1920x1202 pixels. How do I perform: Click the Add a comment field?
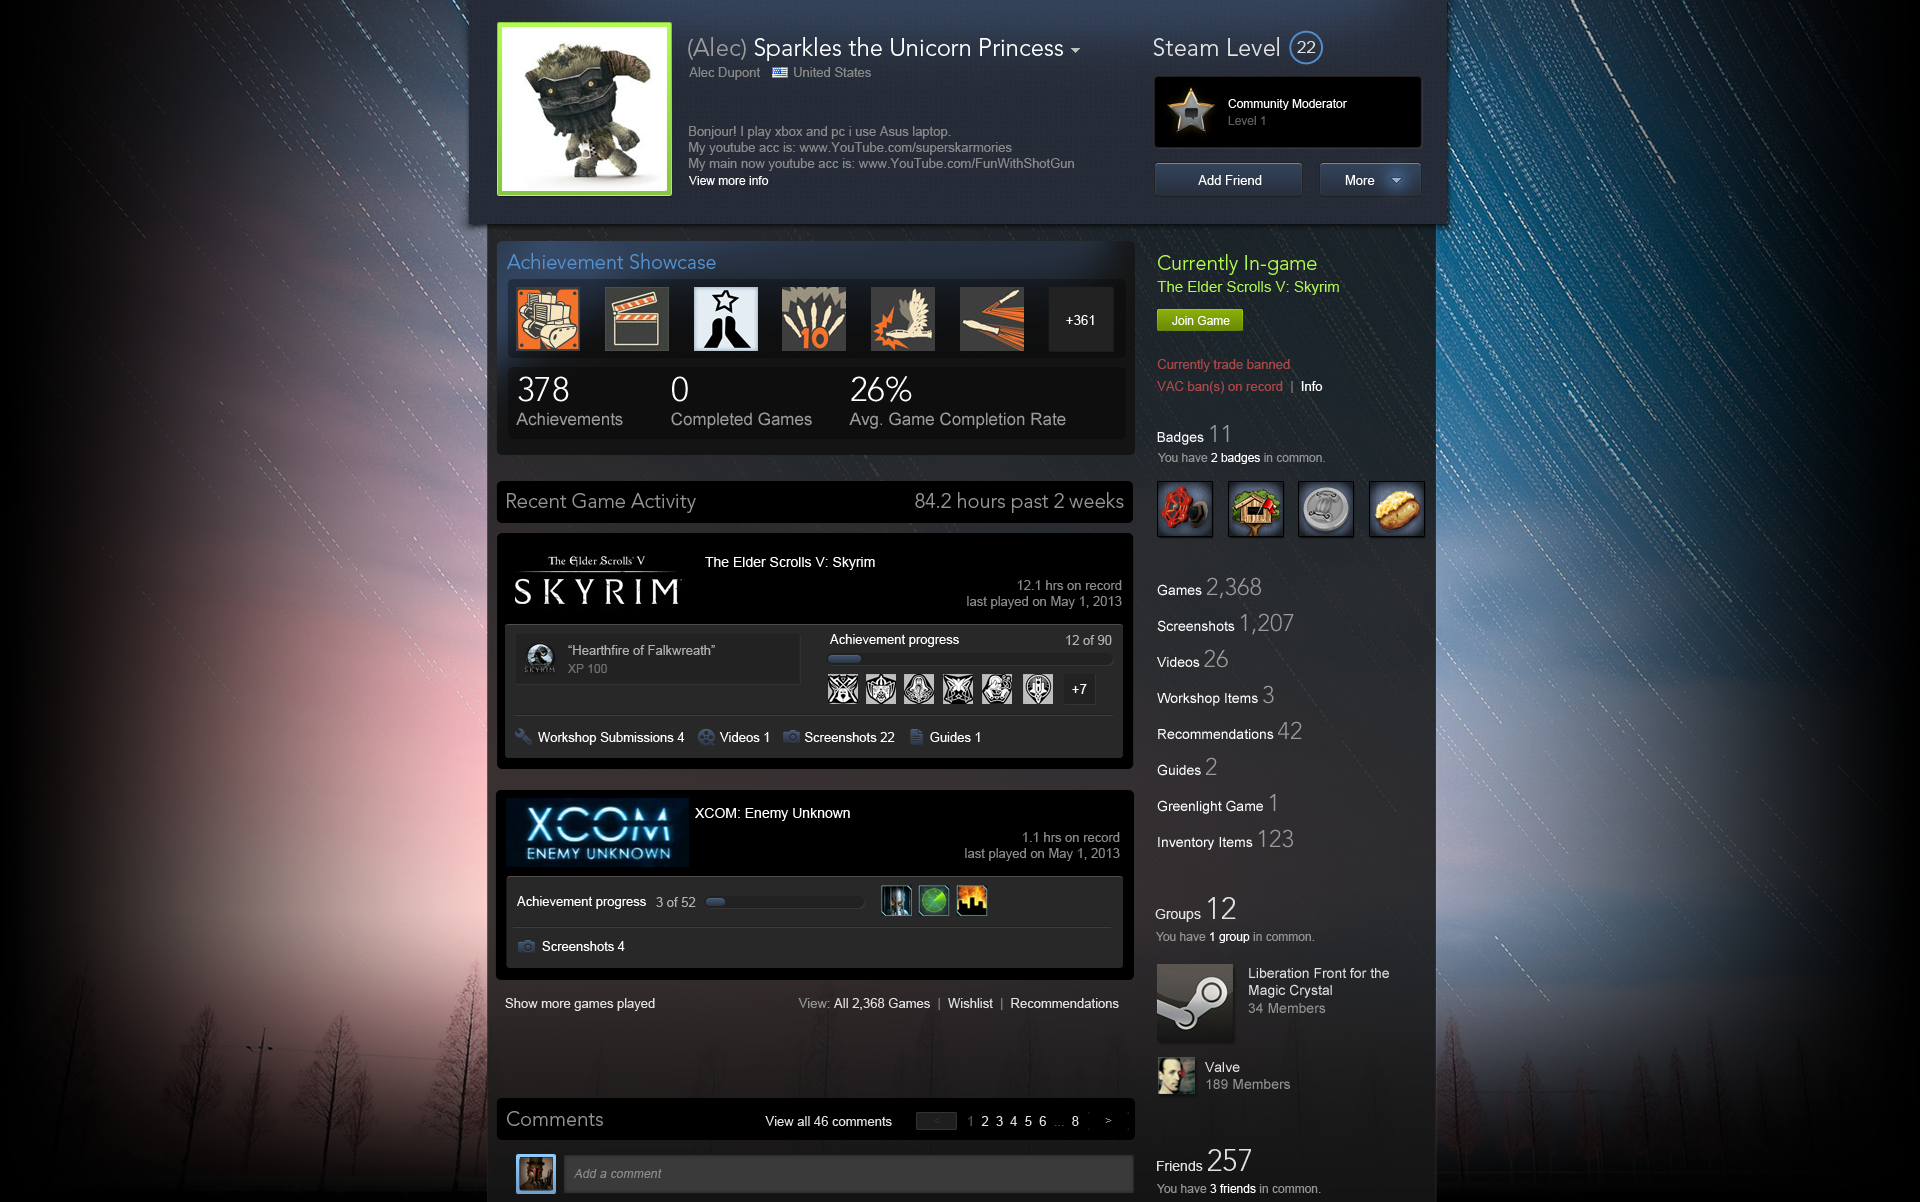click(x=848, y=1174)
